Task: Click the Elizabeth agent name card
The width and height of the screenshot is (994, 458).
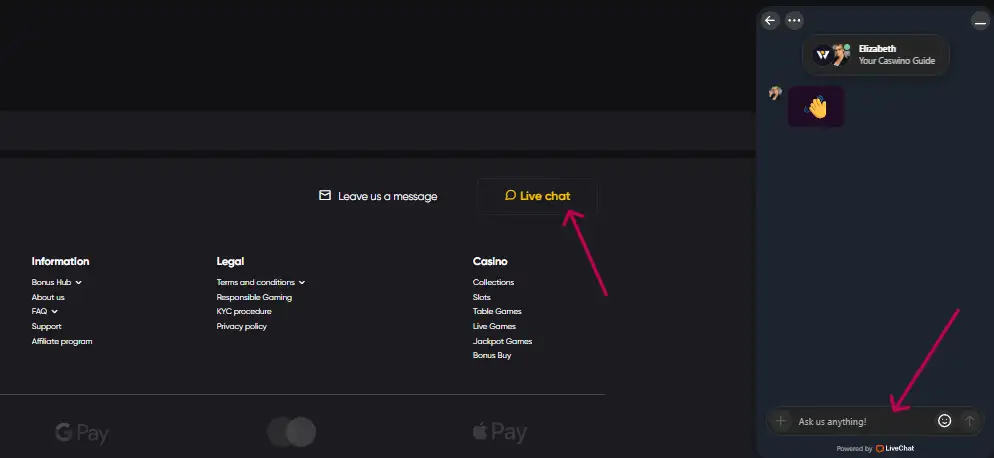Action: click(875, 55)
